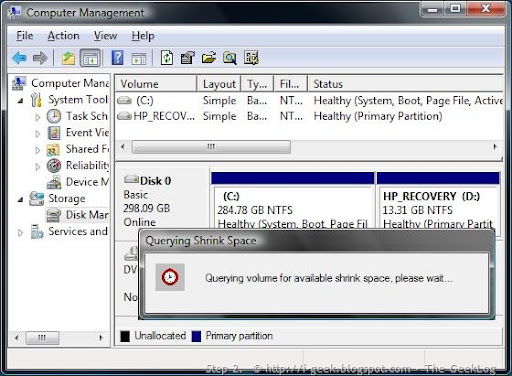Click the Up one level folder icon
The height and width of the screenshot is (376, 512).
(69, 58)
